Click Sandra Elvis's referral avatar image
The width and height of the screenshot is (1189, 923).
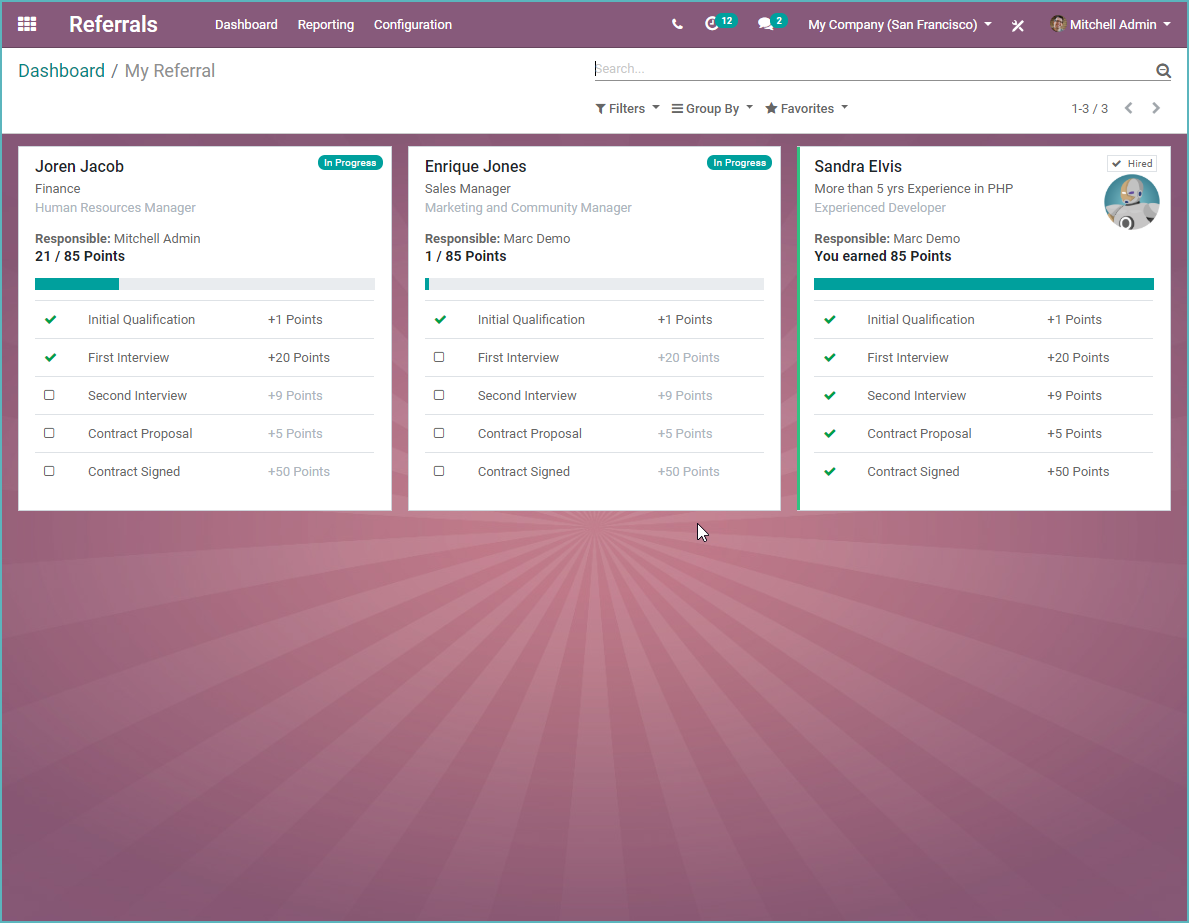[1132, 201]
